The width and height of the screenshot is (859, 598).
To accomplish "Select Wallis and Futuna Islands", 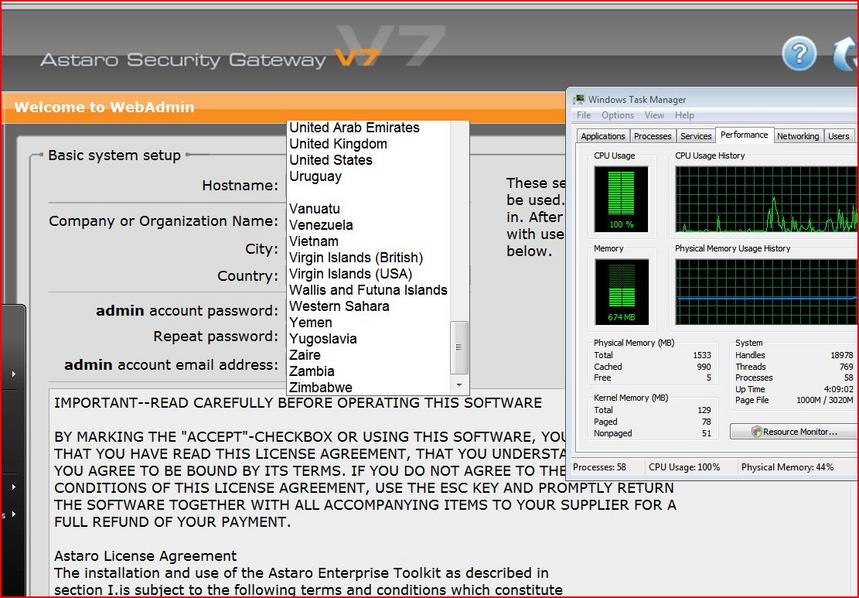I will click(x=368, y=290).
